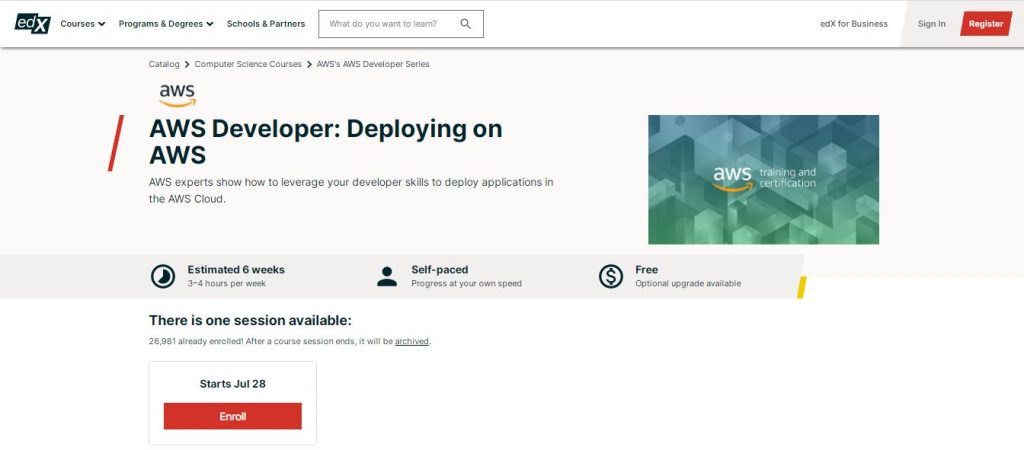Click the AWS training and certification image
The width and height of the screenshot is (1024, 450).
pos(763,179)
